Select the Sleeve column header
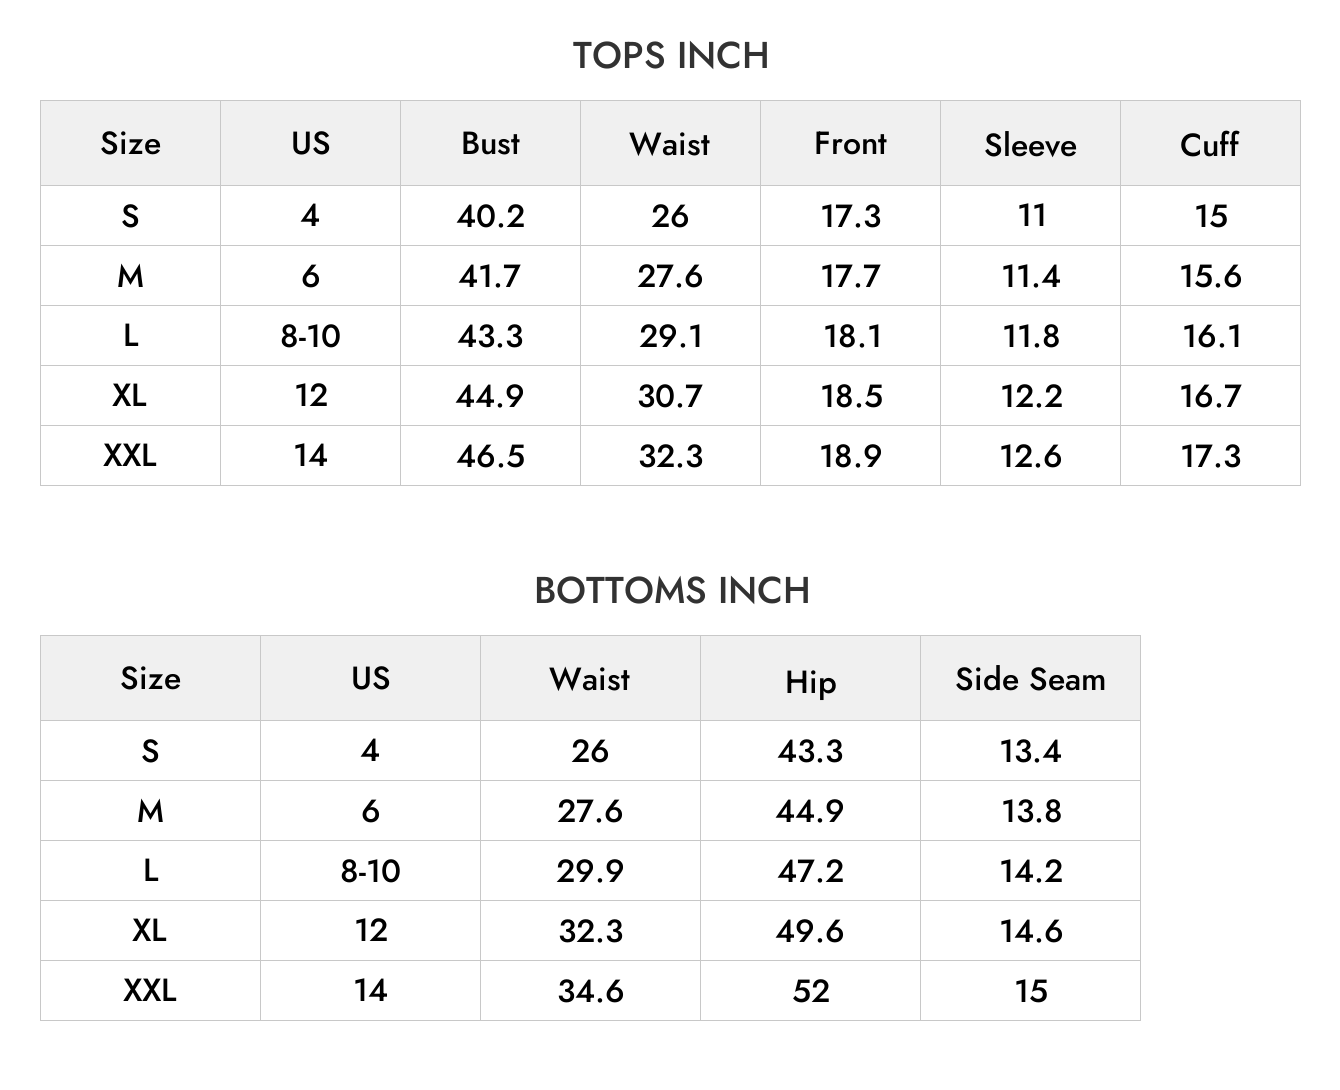The width and height of the screenshot is (1340, 1090). (1030, 145)
